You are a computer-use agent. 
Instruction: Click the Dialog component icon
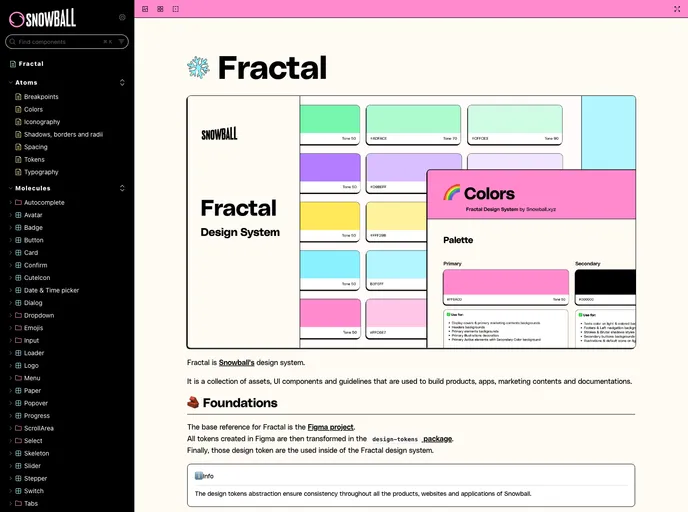coord(18,303)
